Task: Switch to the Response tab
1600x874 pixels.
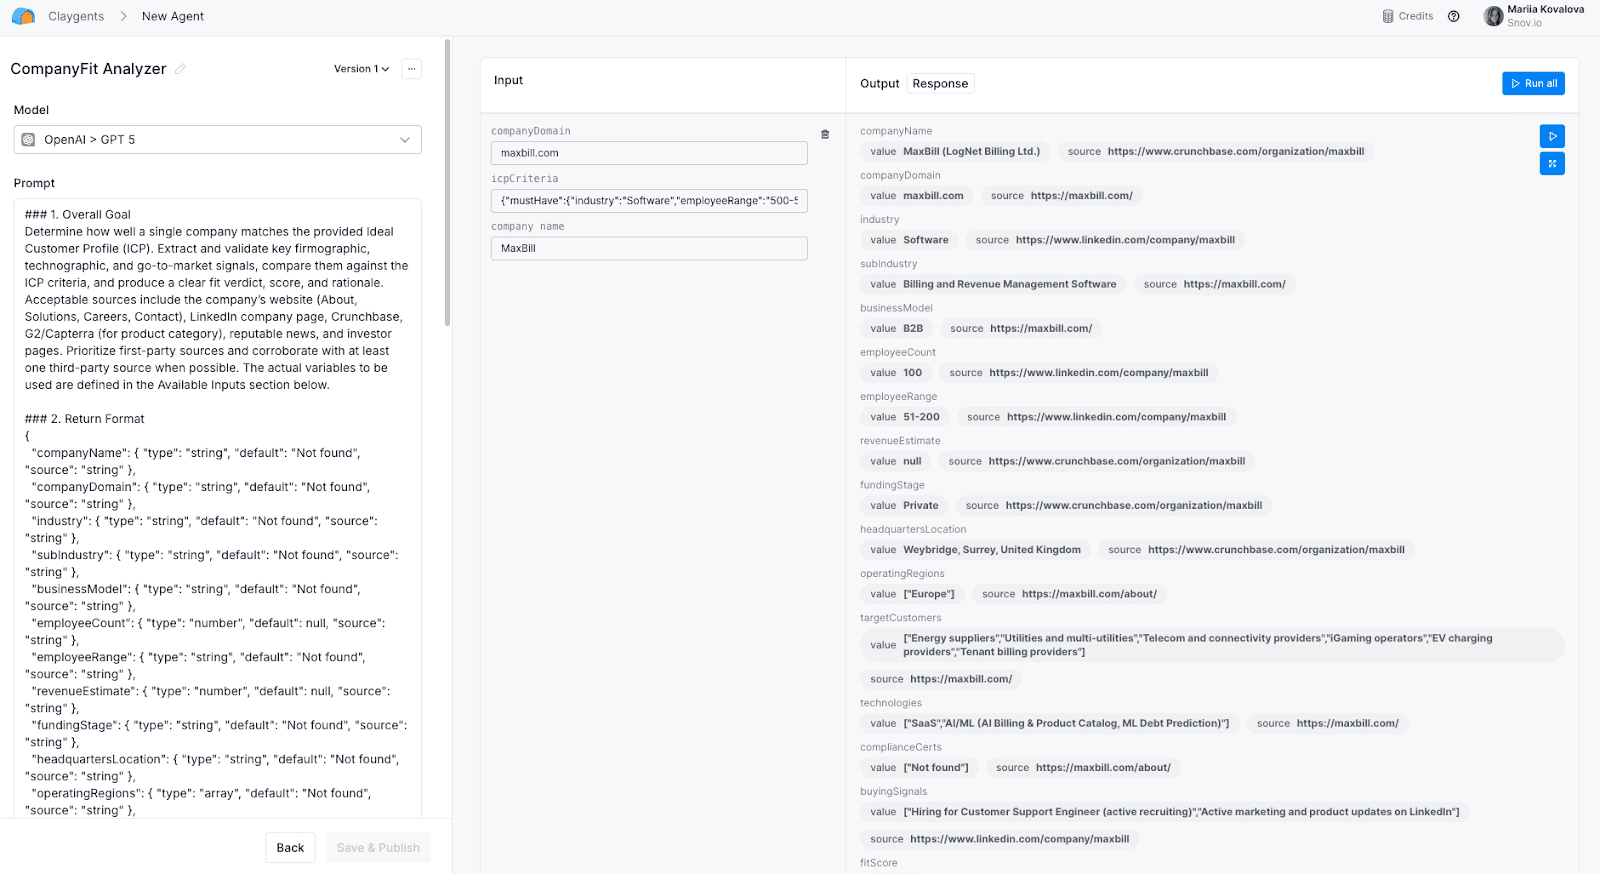Action: tap(940, 84)
